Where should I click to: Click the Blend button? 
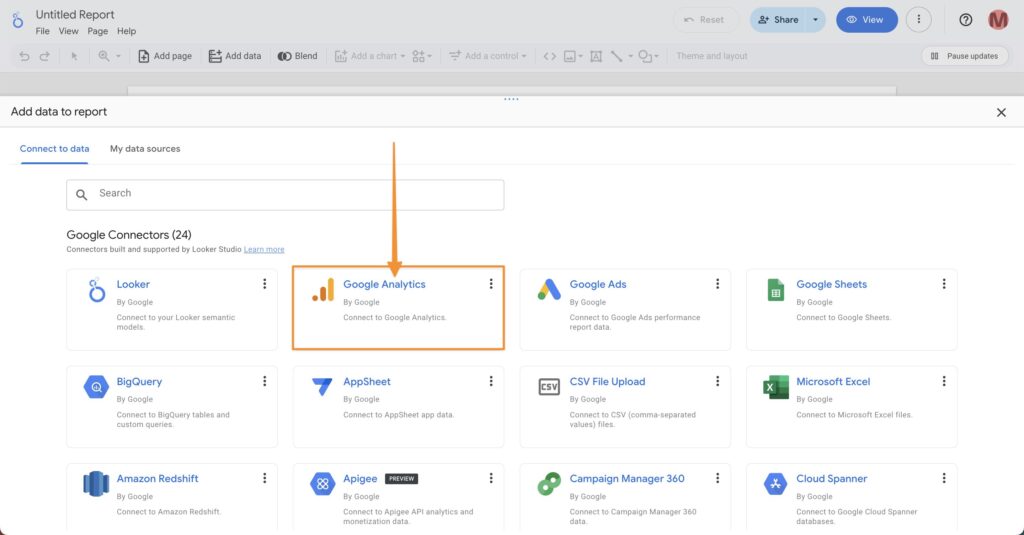coord(298,56)
